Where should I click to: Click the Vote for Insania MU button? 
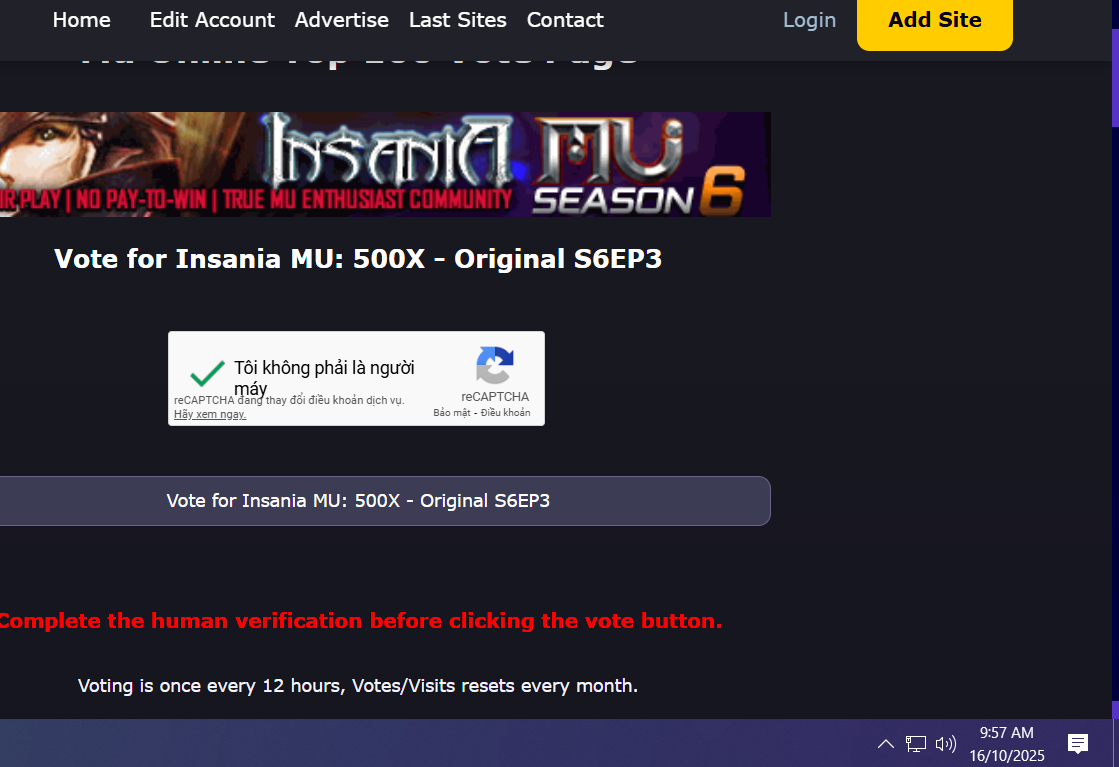pos(385,501)
